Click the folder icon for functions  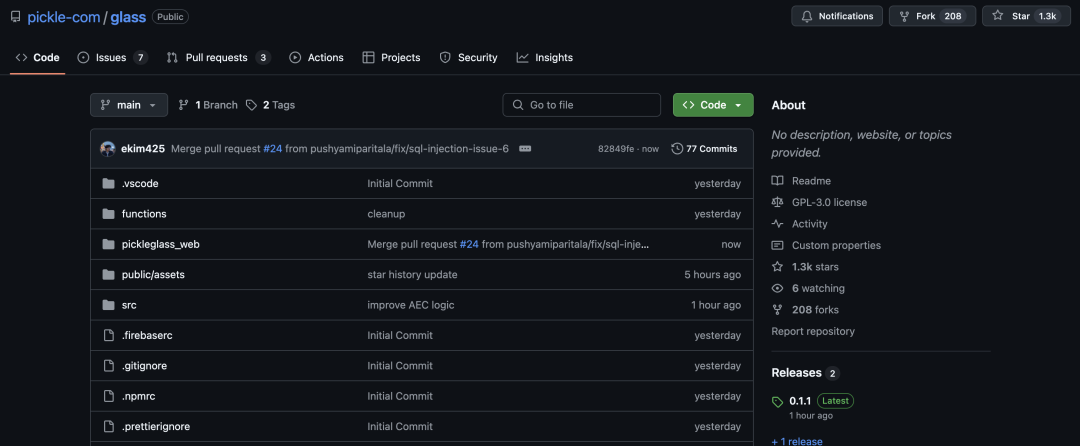coord(107,214)
